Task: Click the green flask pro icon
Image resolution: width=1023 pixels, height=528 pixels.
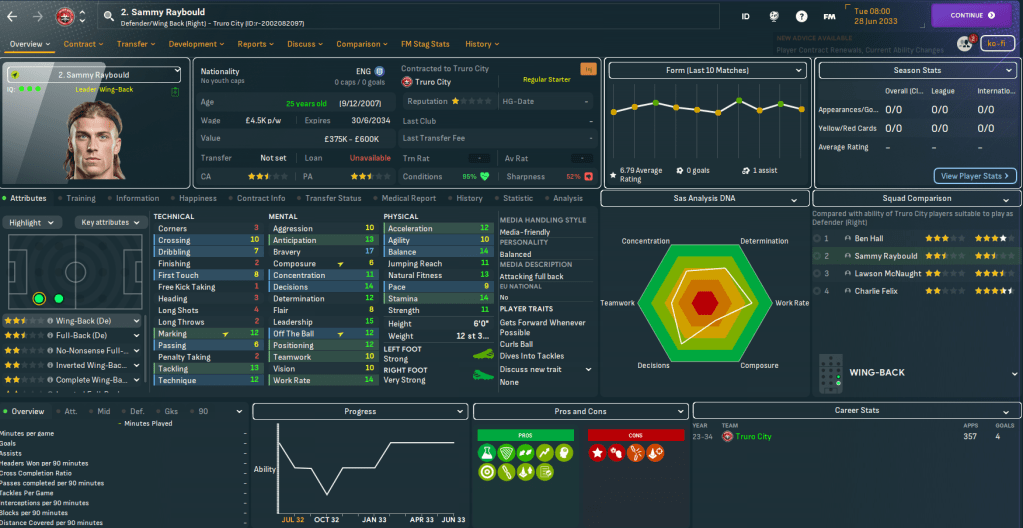Action: point(487,454)
